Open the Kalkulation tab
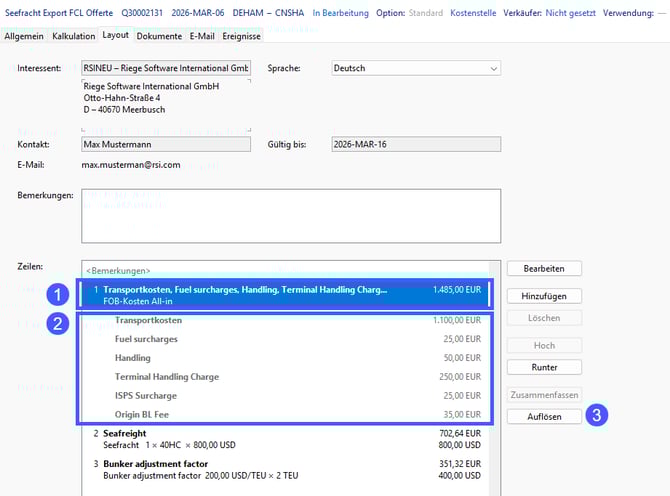Viewport: 670px width, 496px height. tap(74, 36)
